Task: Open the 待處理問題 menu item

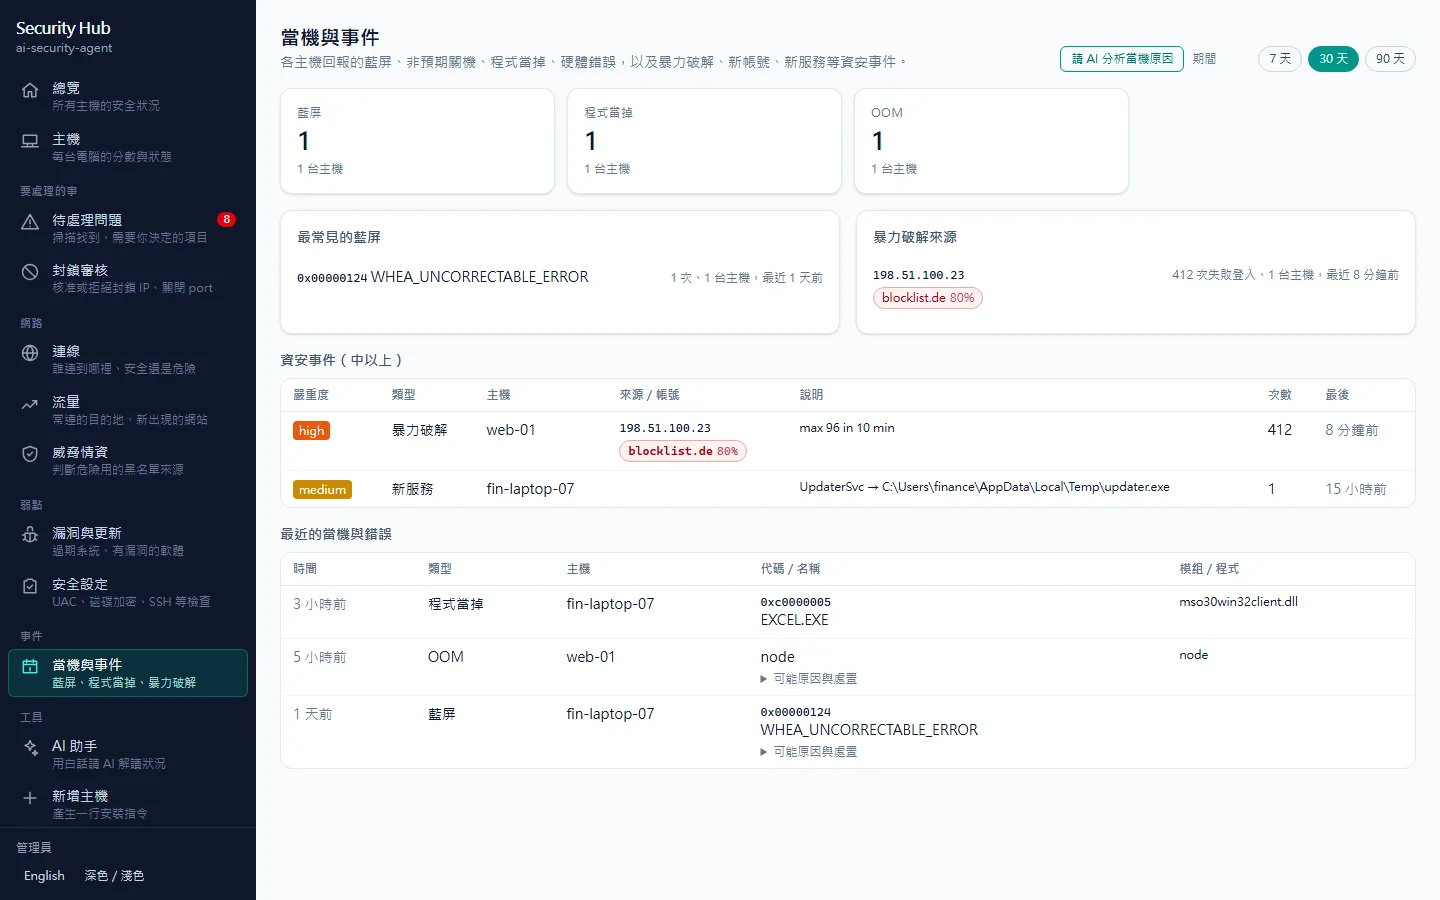Action: tap(128, 228)
